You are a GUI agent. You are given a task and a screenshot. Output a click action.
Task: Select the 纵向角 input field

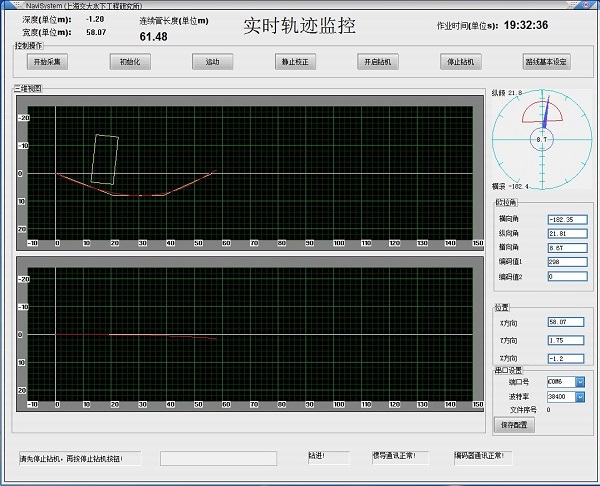566,233
